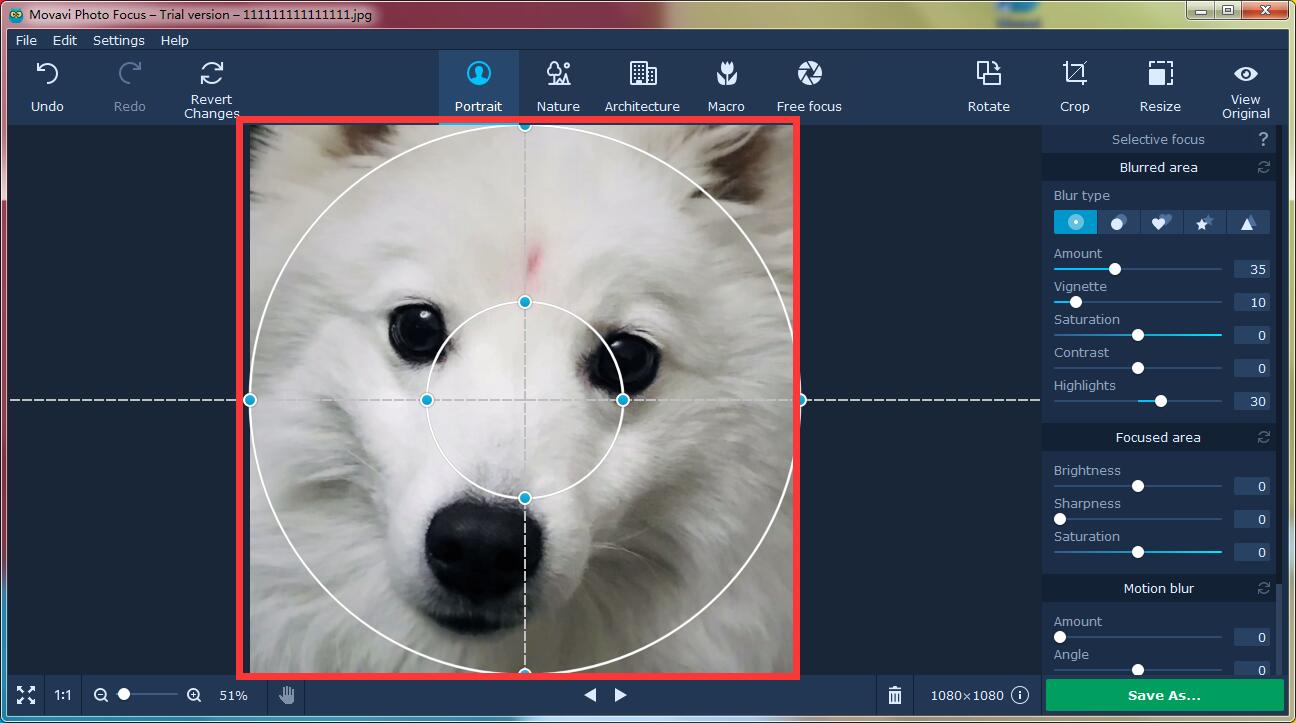Click the Highlights value field 30

point(1251,401)
